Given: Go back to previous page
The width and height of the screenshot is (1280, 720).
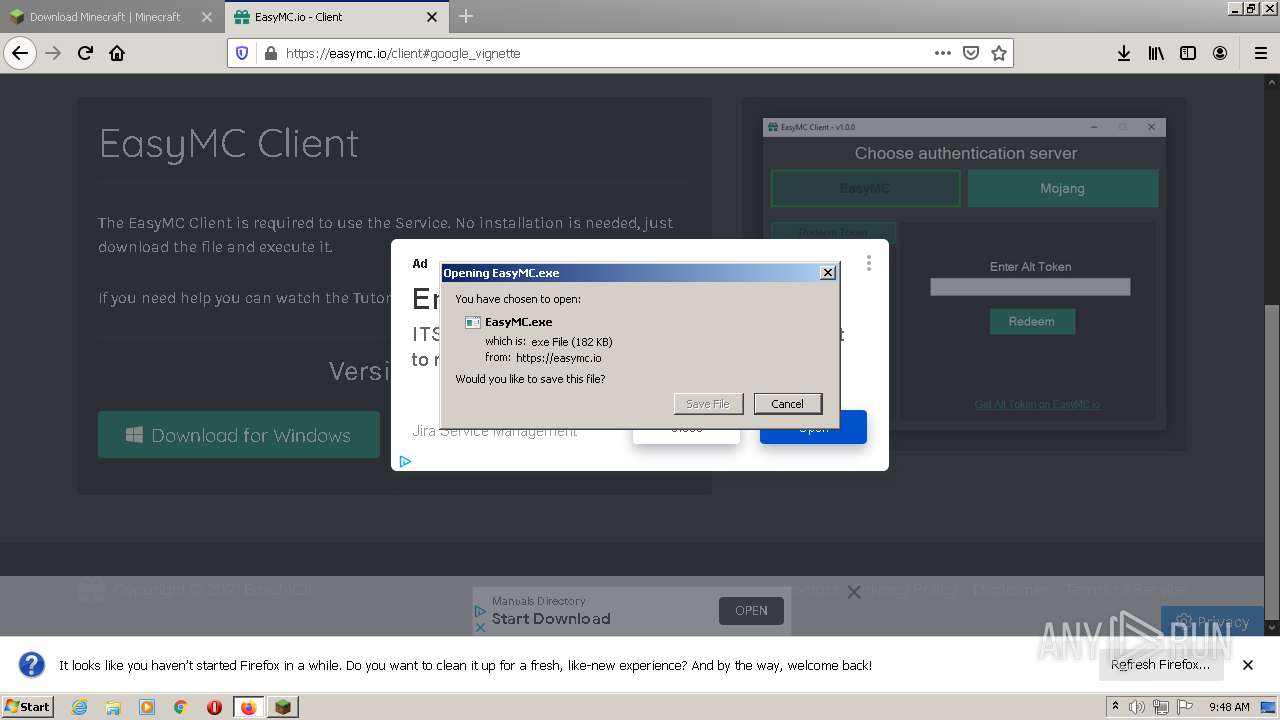Looking at the screenshot, I should 20,53.
